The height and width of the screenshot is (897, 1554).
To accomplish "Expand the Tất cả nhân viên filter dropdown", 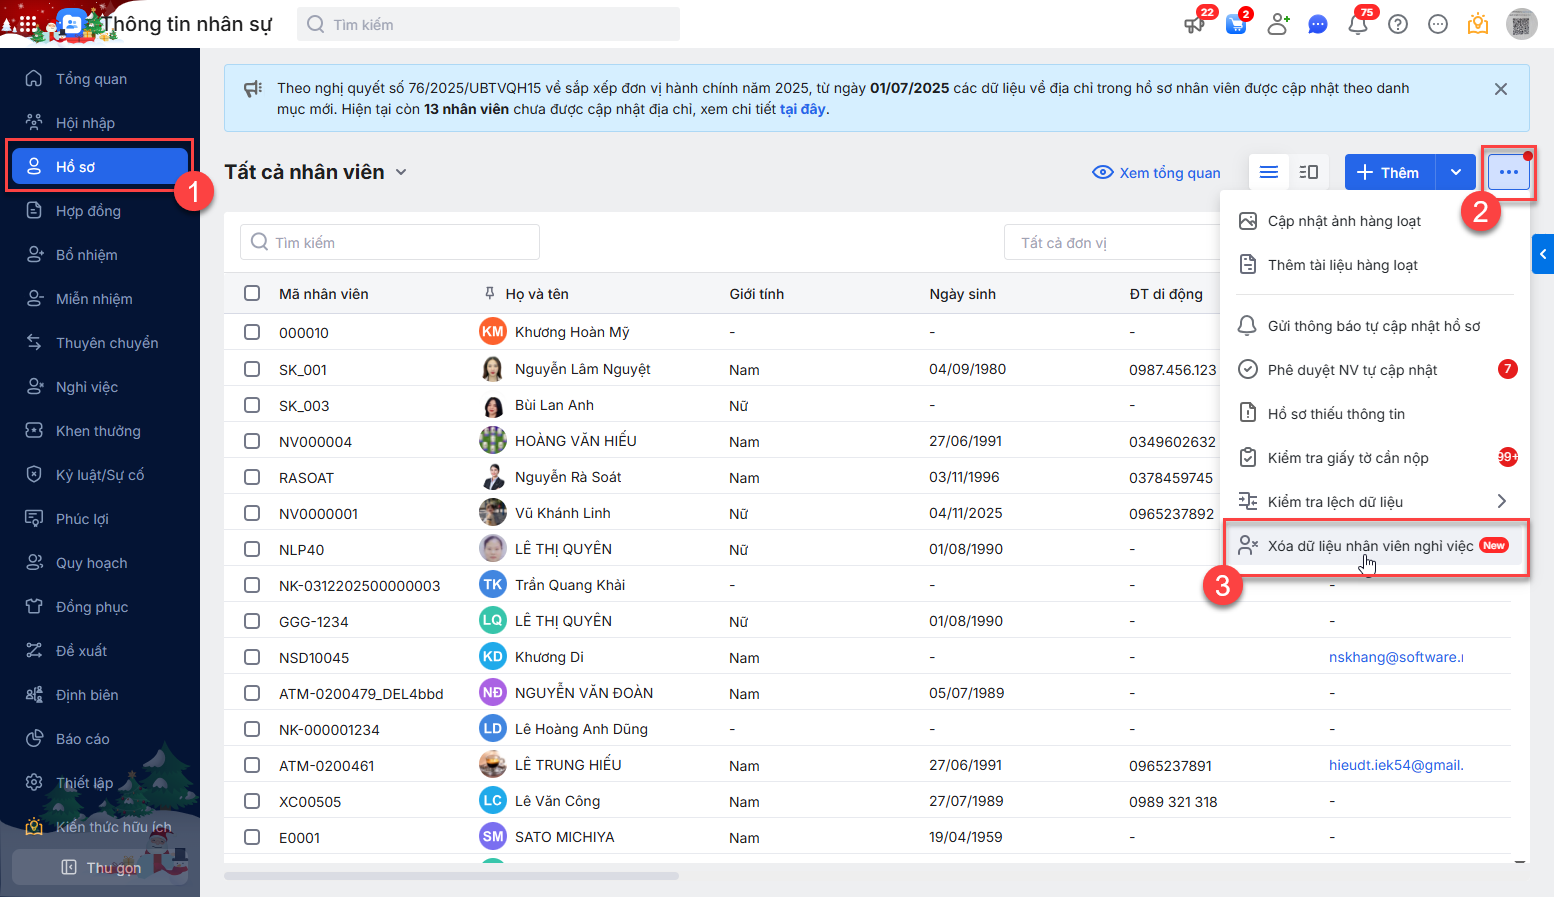I will tap(401, 172).
